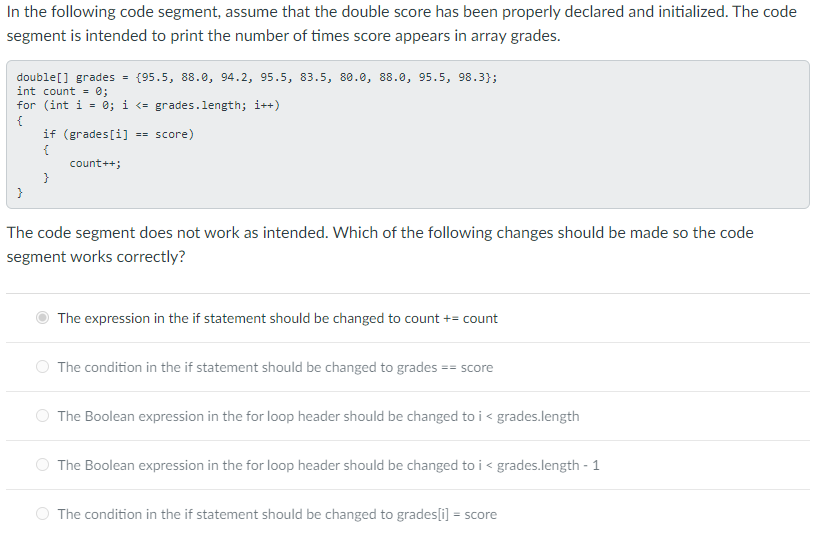Click the answer text mentioning 'grades[i] = score'
The height and width of the screenshot is (550, 816).
(x=277, y=514)
